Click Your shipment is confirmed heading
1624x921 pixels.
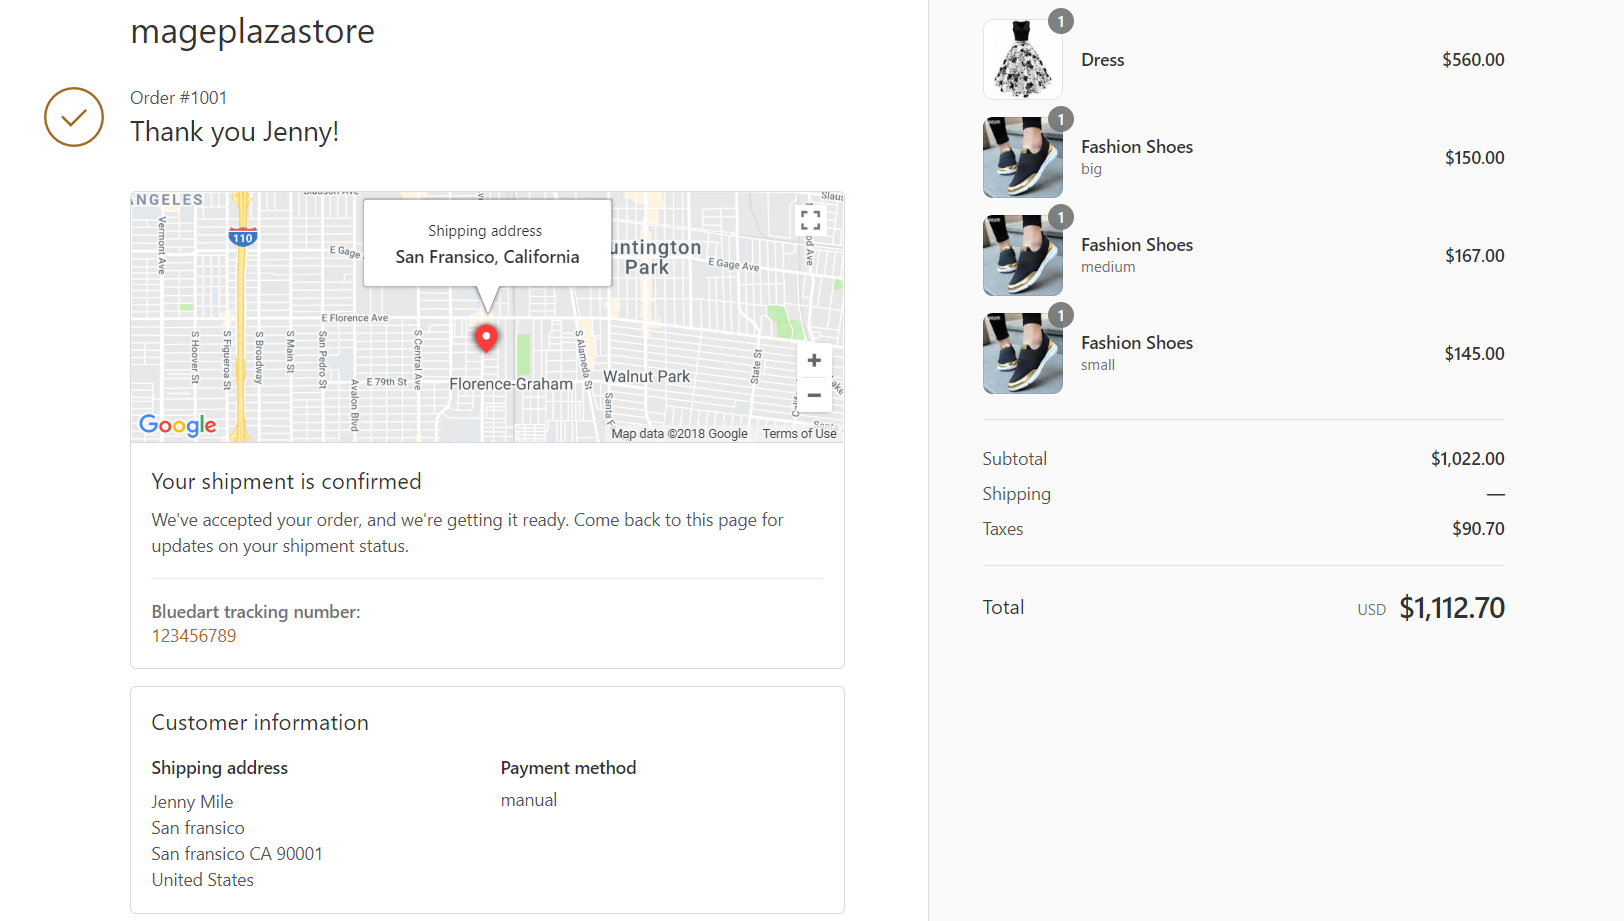click(286, 482)
